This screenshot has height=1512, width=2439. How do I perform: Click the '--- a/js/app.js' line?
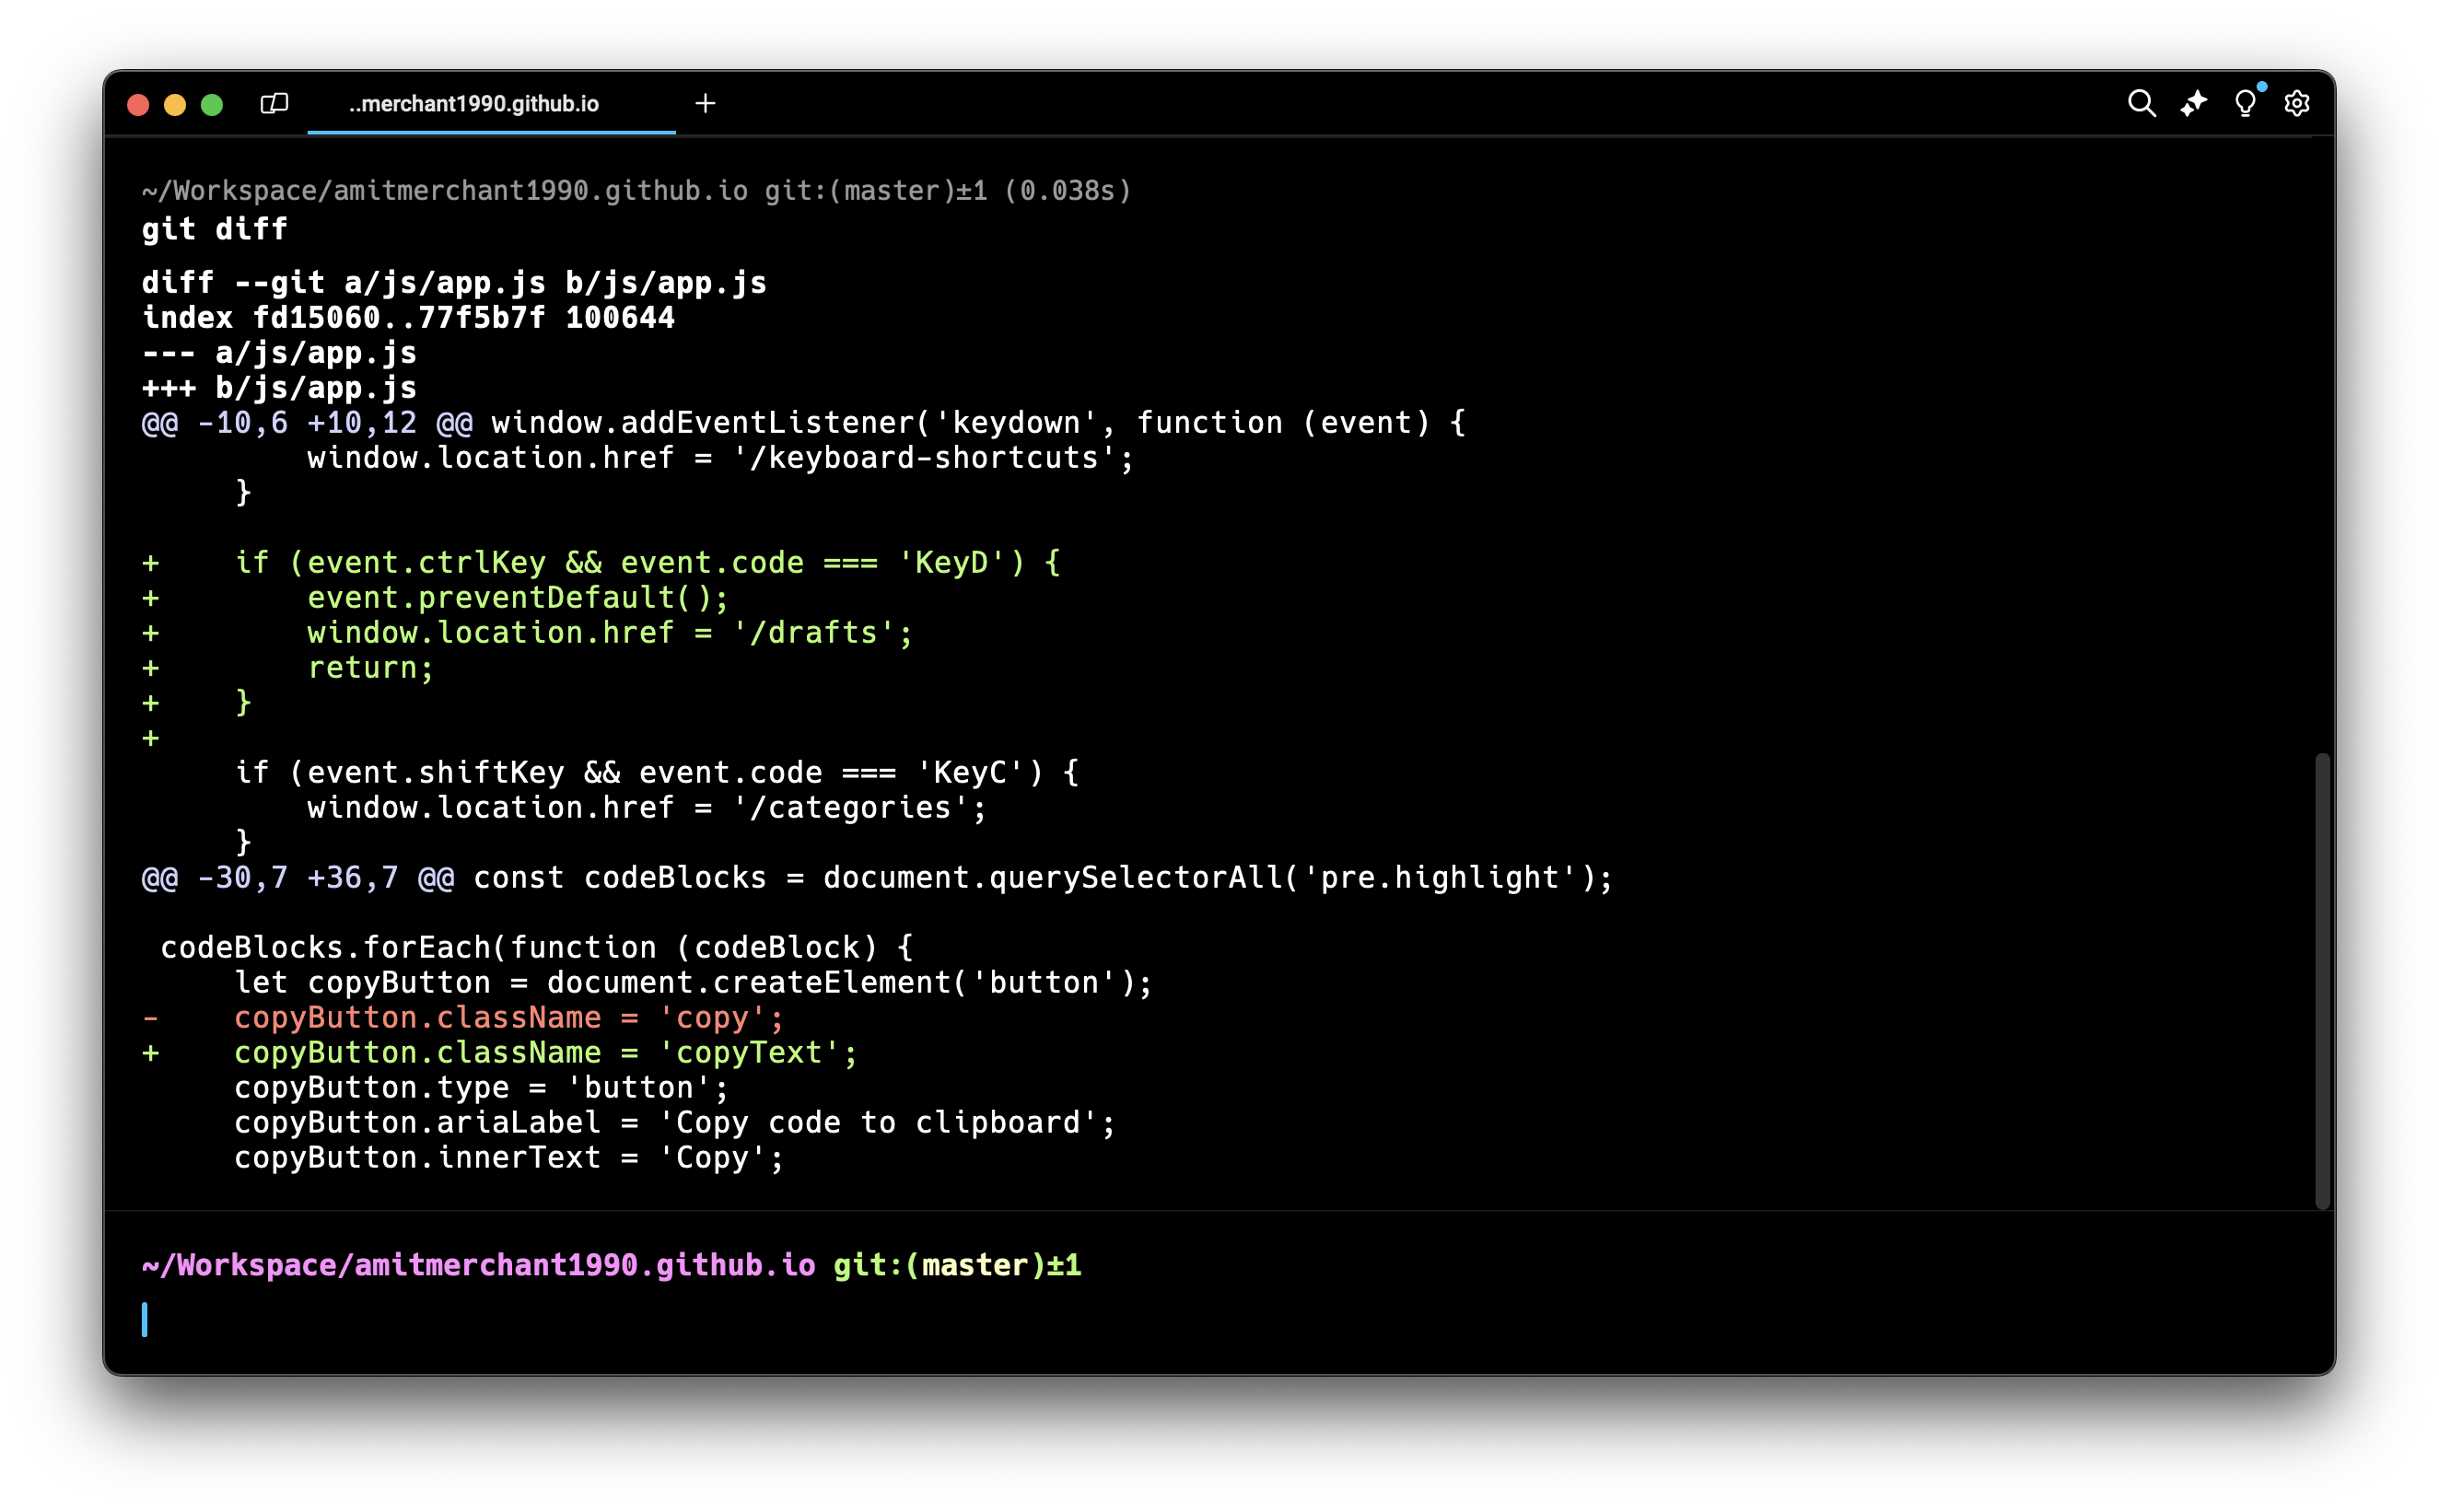pos(279,353)
